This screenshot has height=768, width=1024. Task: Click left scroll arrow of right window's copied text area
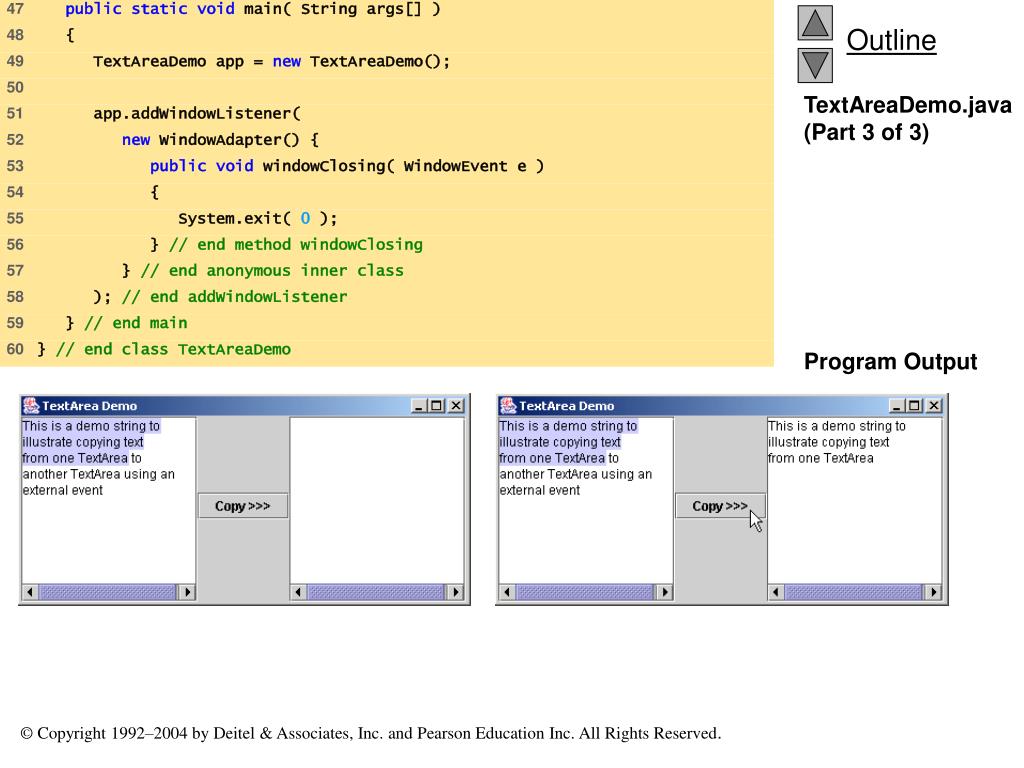point(776,592)
